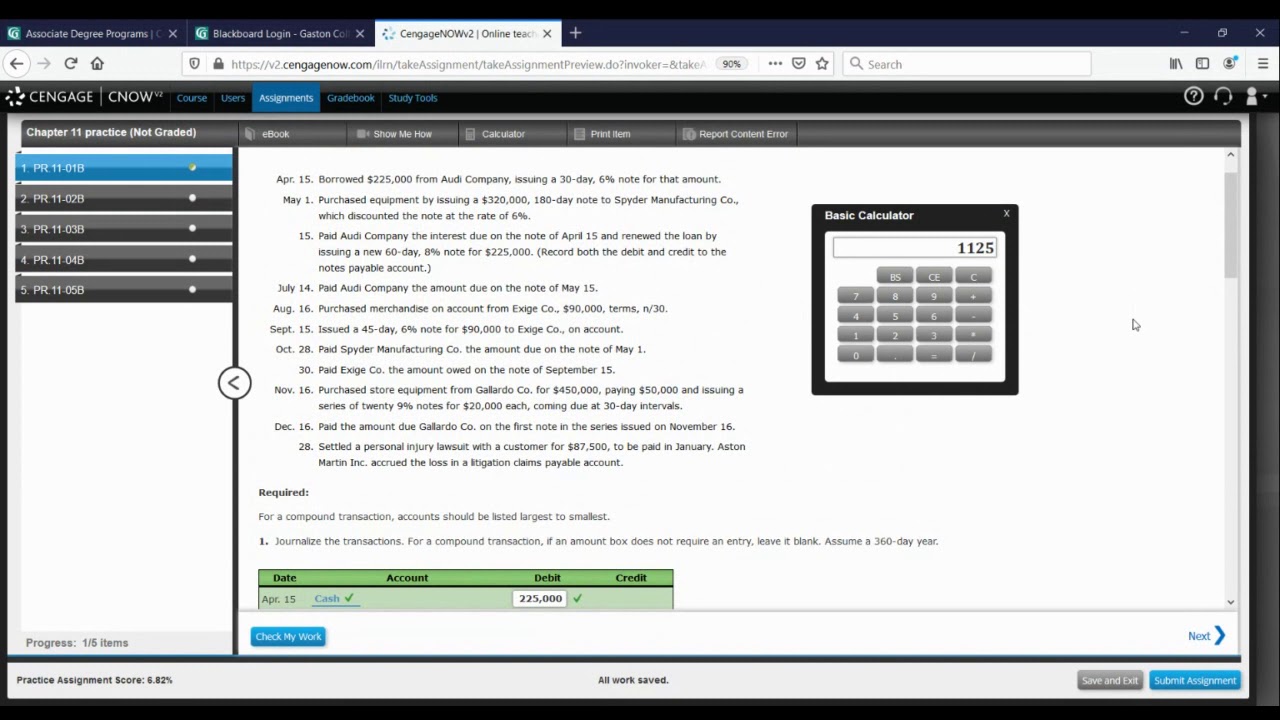Screen dimensions: 1280x720
Task: Open the browser home page icon
Action: 97,64
